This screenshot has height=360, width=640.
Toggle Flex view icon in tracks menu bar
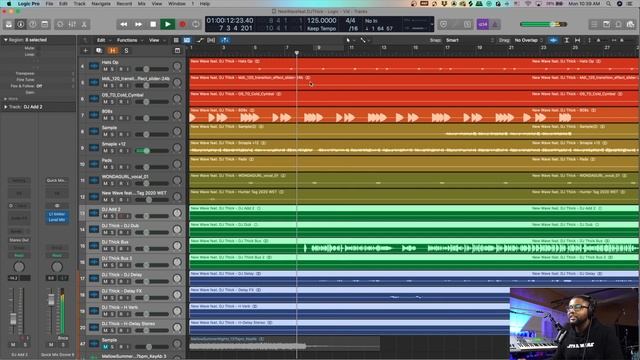(211, 40)
